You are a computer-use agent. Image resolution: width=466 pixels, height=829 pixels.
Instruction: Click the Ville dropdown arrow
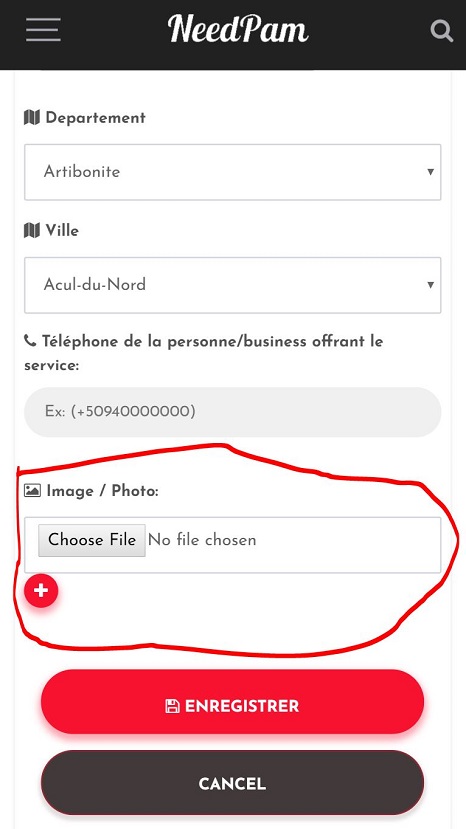(x=431, y=285)
